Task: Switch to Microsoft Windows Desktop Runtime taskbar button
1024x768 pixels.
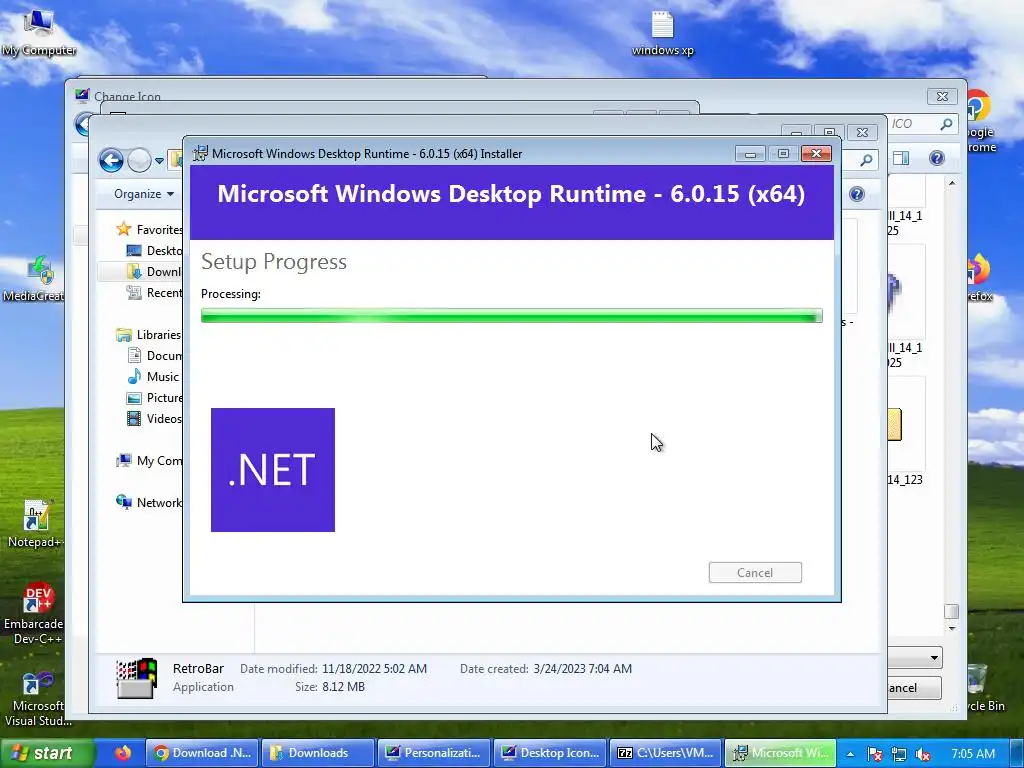Action: (781, 753)
